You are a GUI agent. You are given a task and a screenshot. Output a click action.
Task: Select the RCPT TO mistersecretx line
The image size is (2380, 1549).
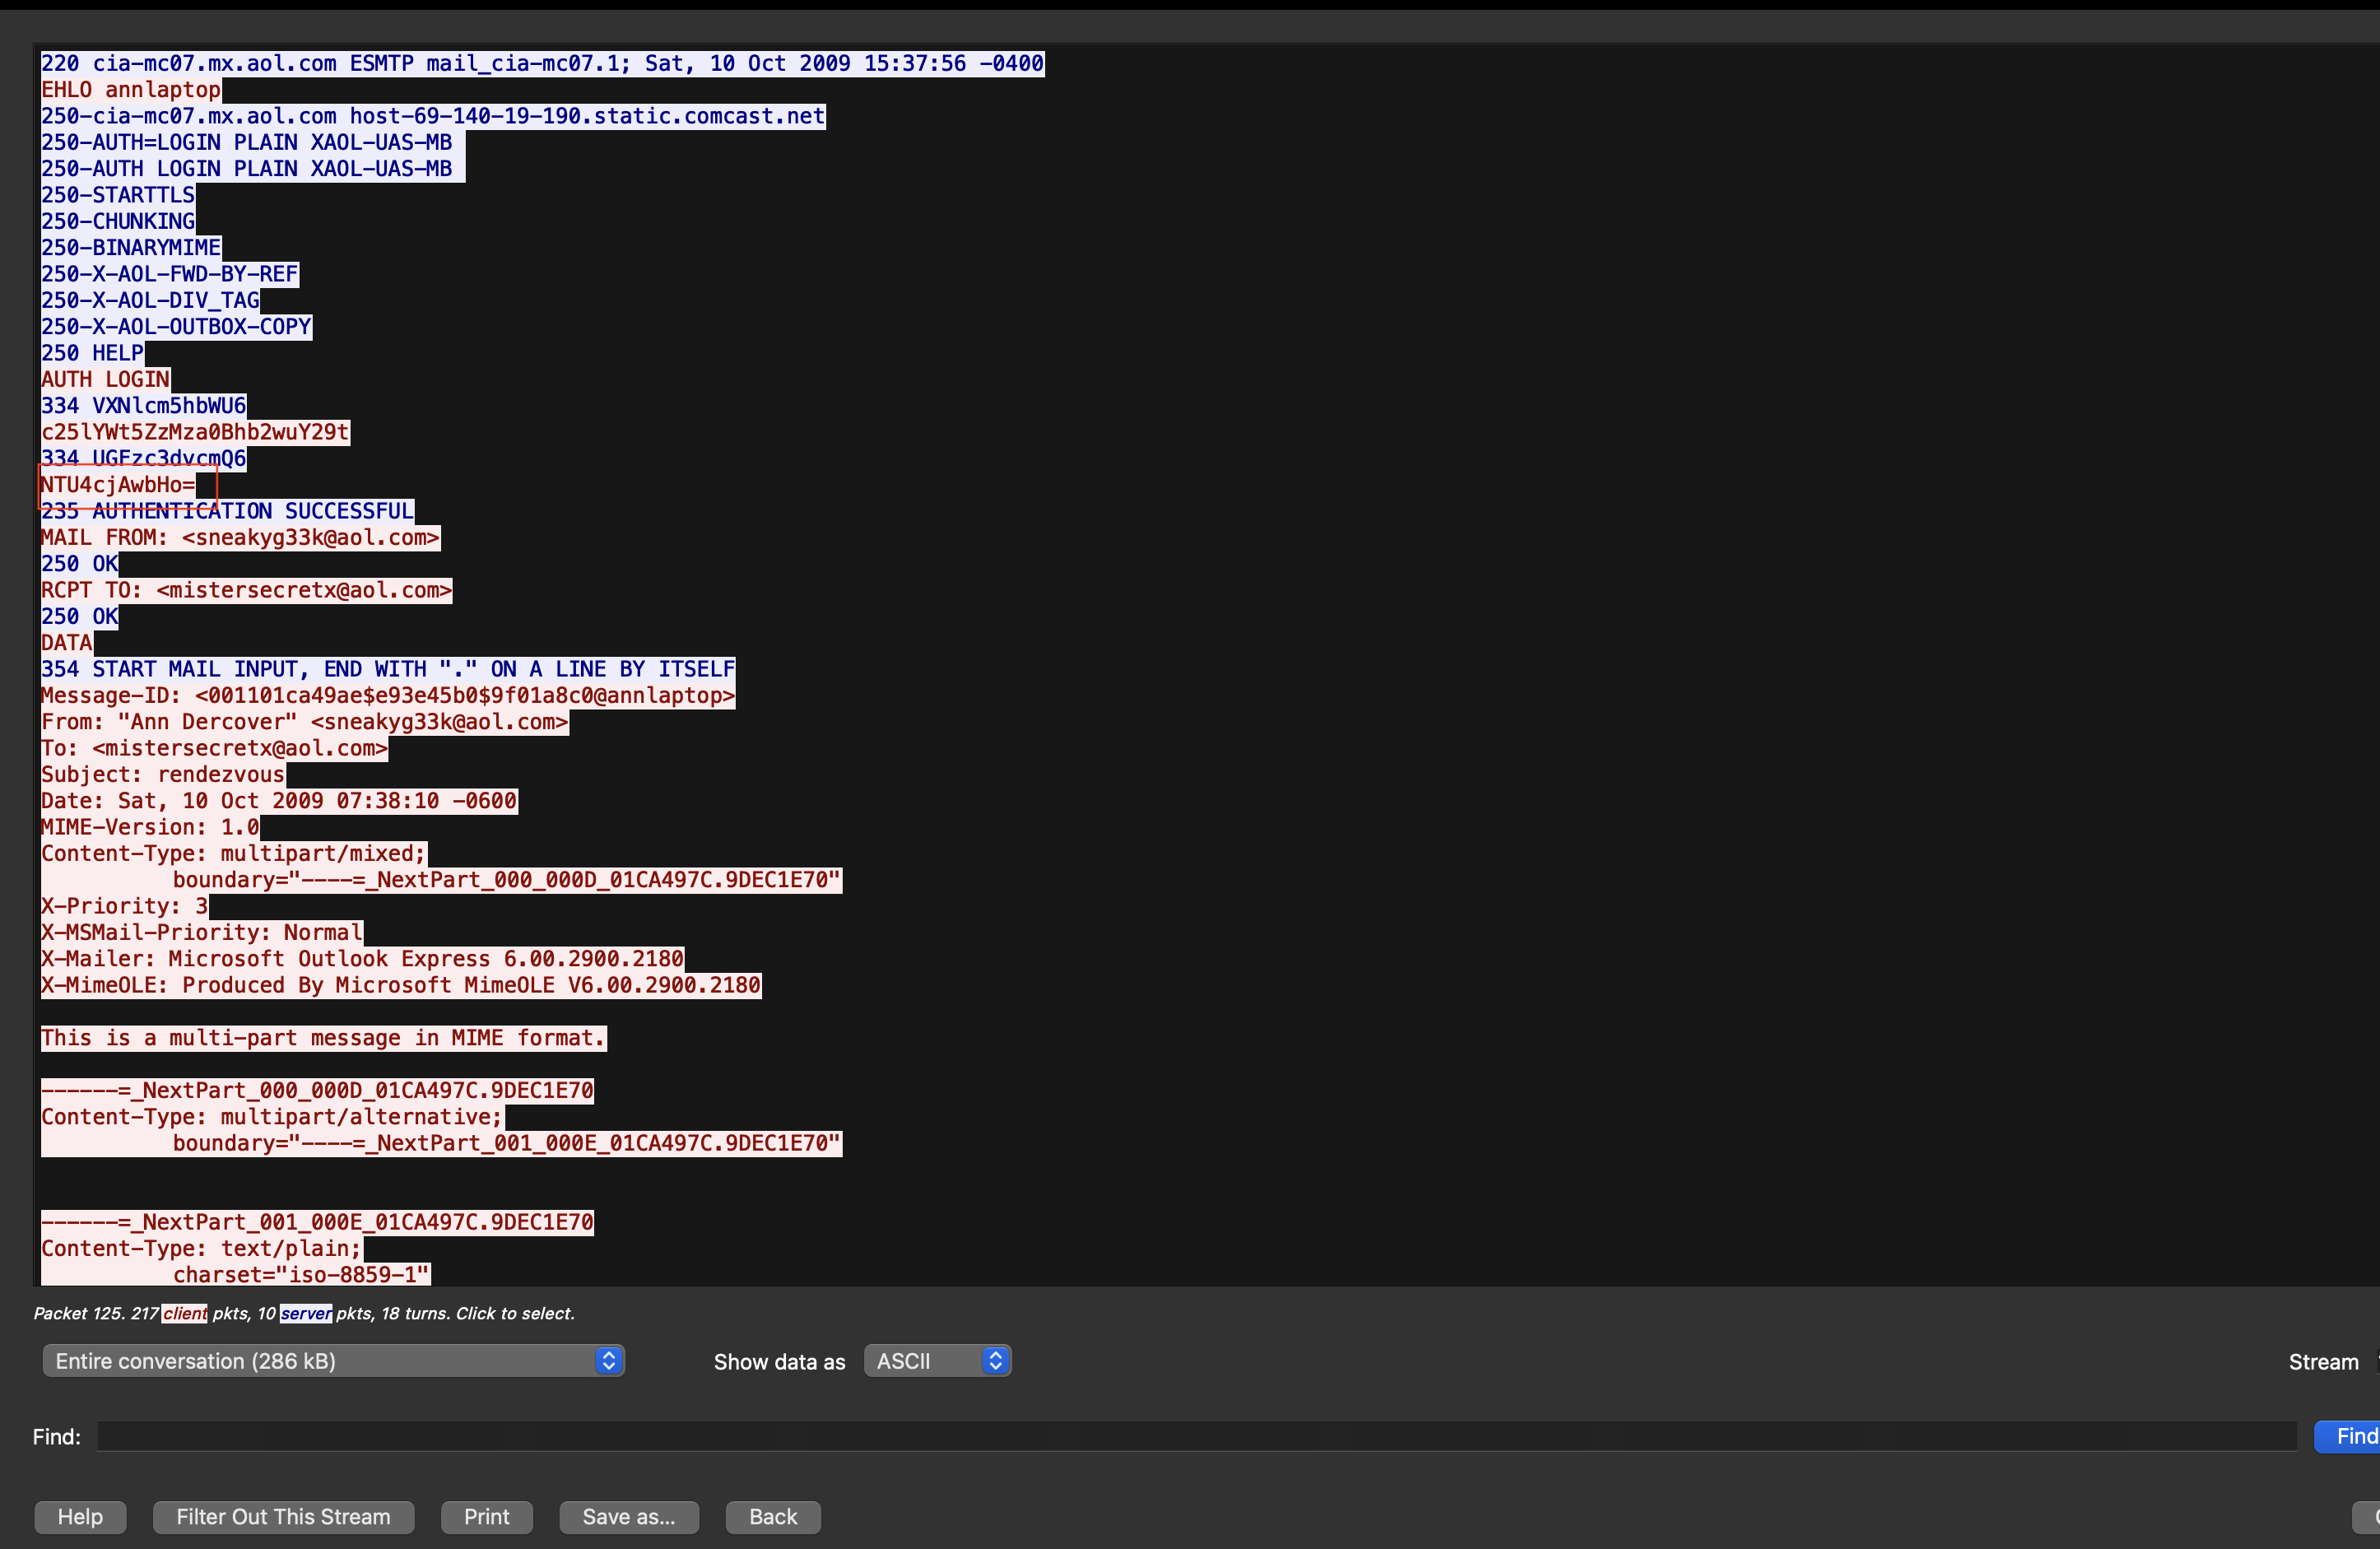coord(246,591)
